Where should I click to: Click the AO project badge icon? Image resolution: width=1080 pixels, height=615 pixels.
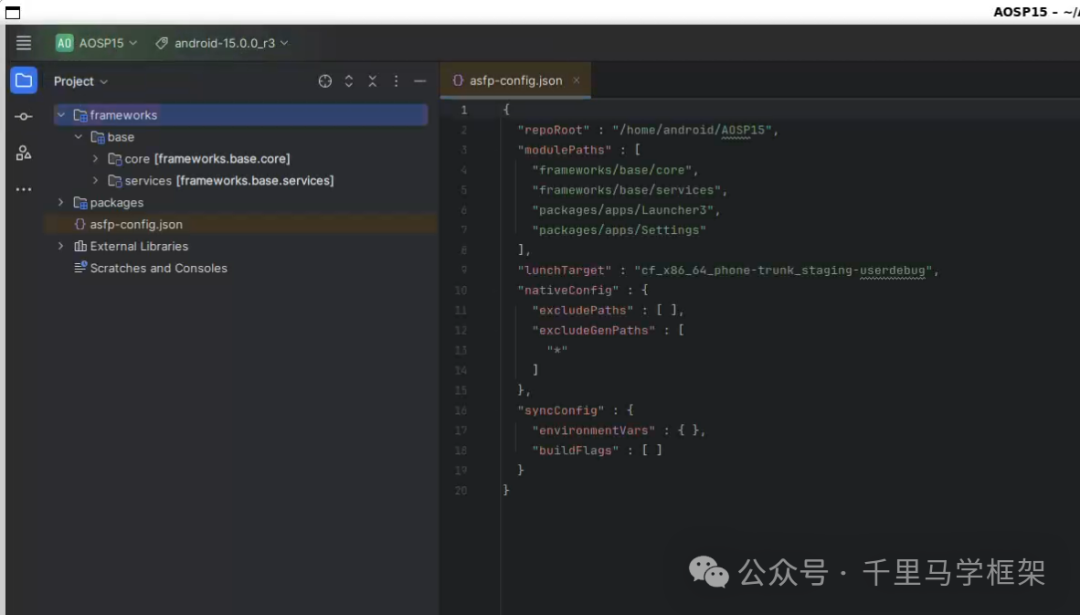64,43
